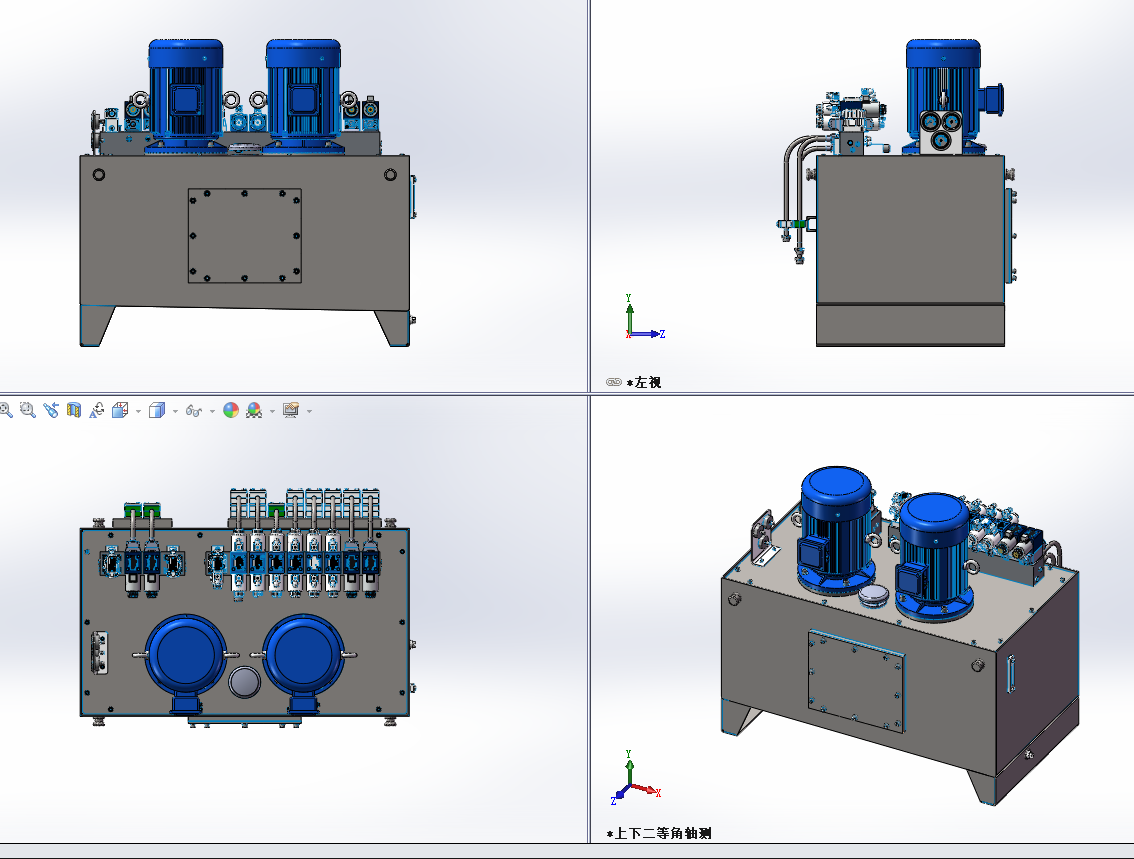Go back to Previous View

click(x=51, y=411)
